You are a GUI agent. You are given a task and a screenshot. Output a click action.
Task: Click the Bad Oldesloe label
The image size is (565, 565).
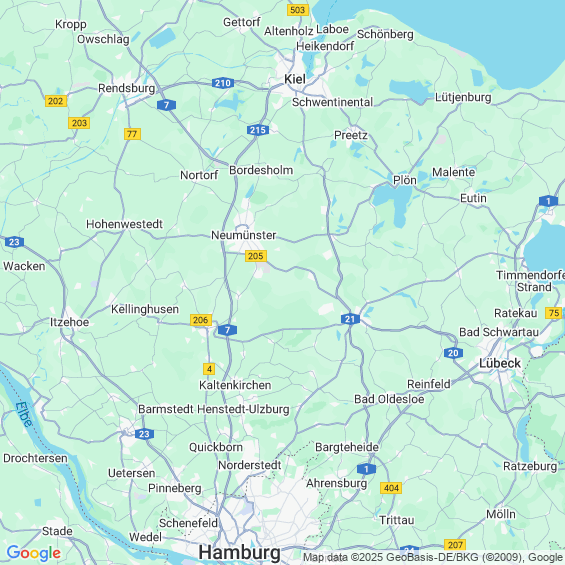pyautogui.click(x=389, y=399)
